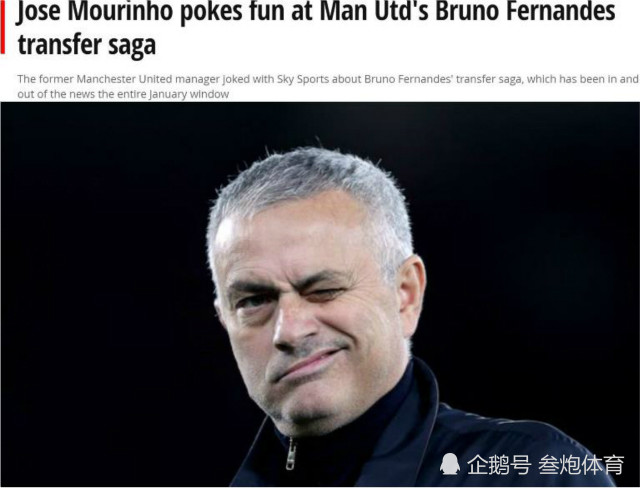Click the man's ear in the photo

pyautogui.click(x=411, y=296)
